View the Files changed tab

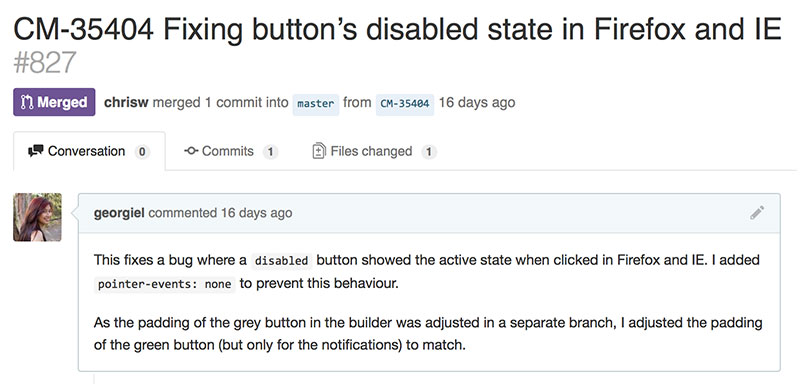click(374, 151)
